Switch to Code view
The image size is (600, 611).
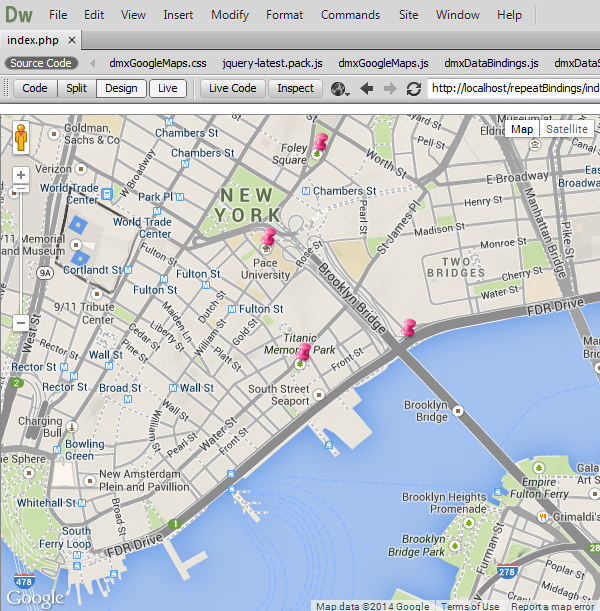click(35, 88)
